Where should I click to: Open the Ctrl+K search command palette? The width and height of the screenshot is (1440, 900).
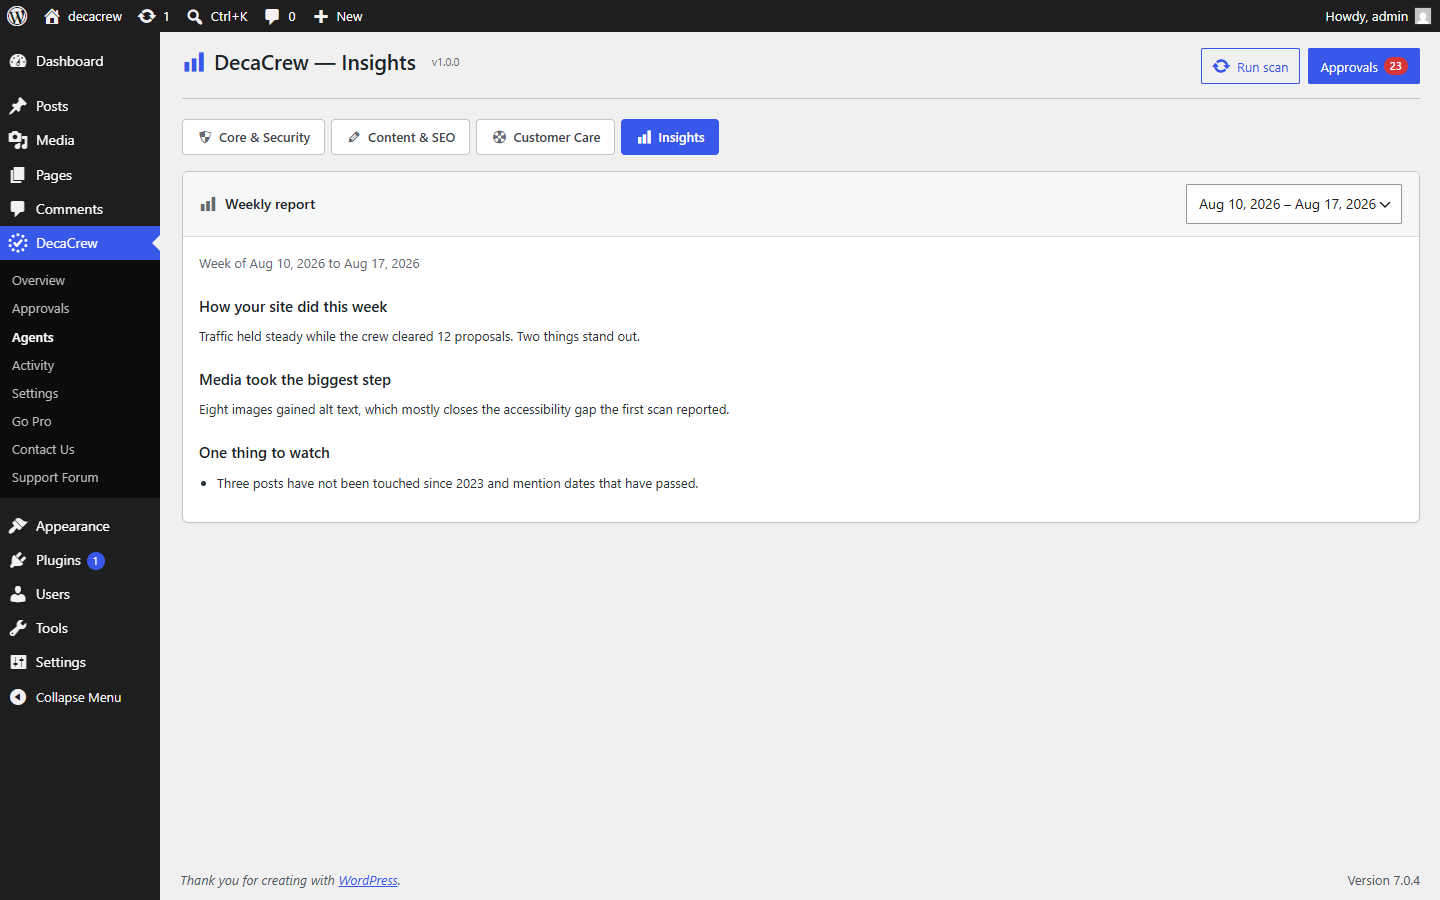click(x=217, y=16)
